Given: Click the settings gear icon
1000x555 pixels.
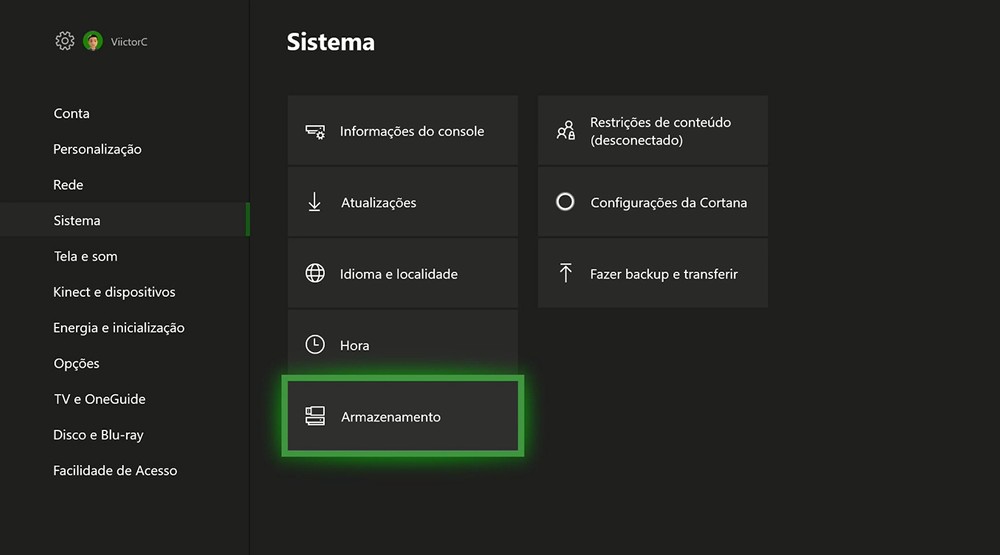Looking at the screenshot, I should pyautogui.click(x=65, y=41).
